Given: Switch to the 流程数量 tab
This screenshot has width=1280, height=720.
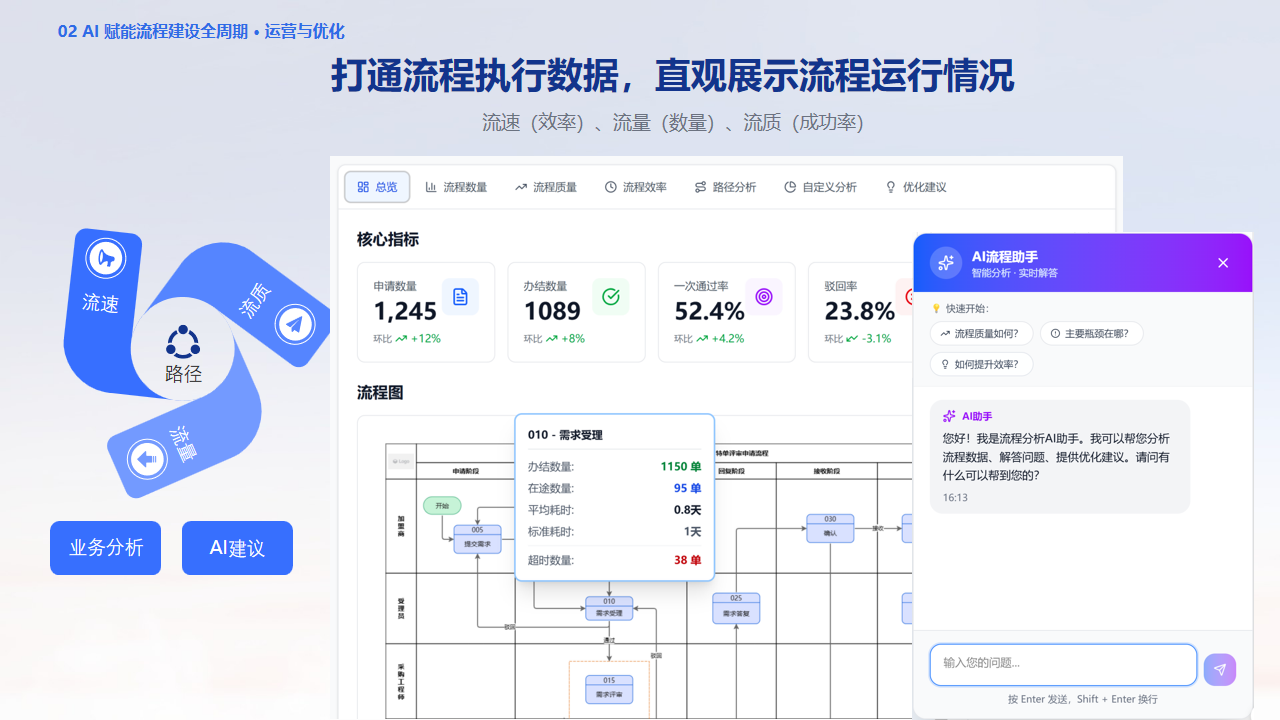Looking at the screenshot, I should (456, 187).
